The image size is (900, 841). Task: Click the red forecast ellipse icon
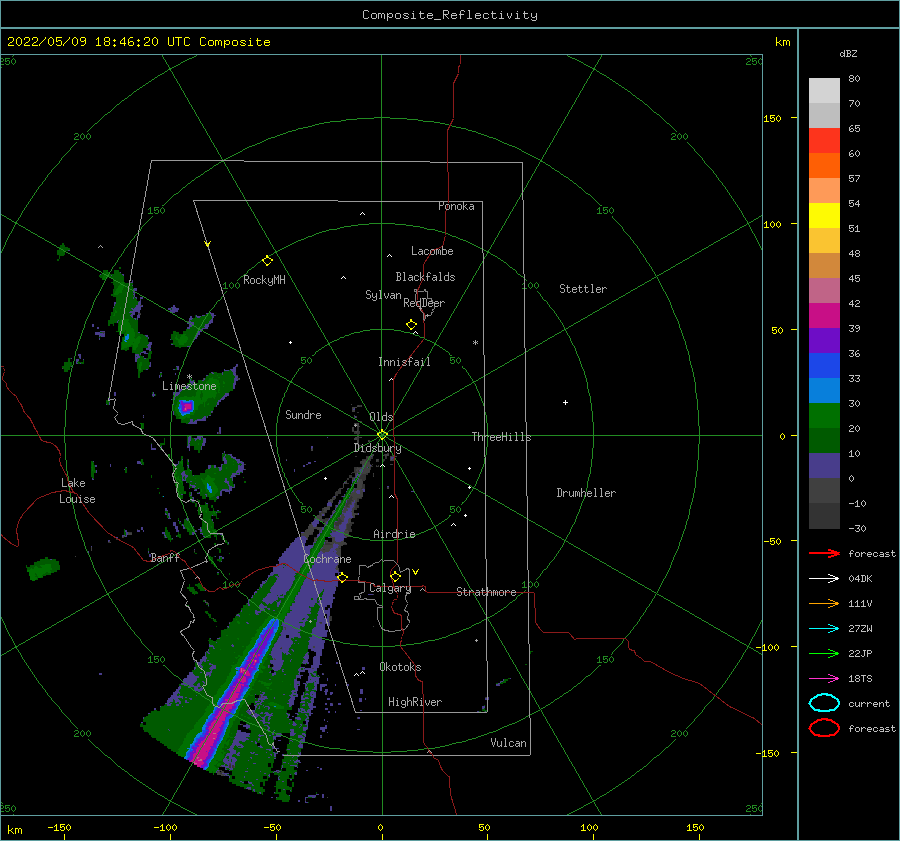tap(824, 728)
